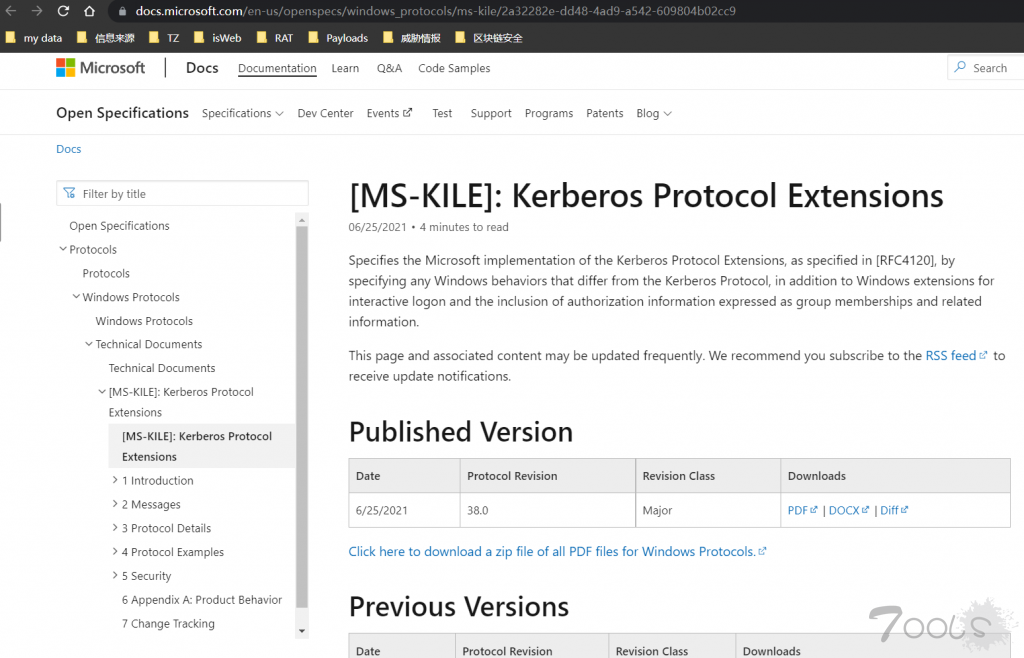Viewport: 1024px width, 658px height.
Task: Collapse the Protocols tree node
Action: point(63,249)
